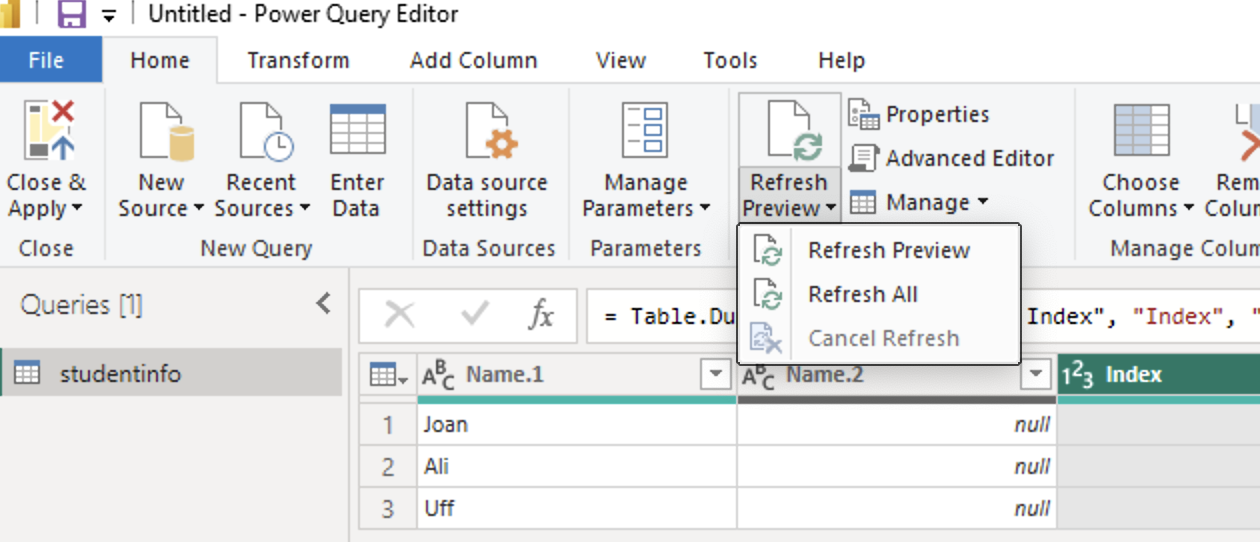Expand the Manage Parameters dropdown
Viewport: 1260px width, 542px height.
[704, 209]
